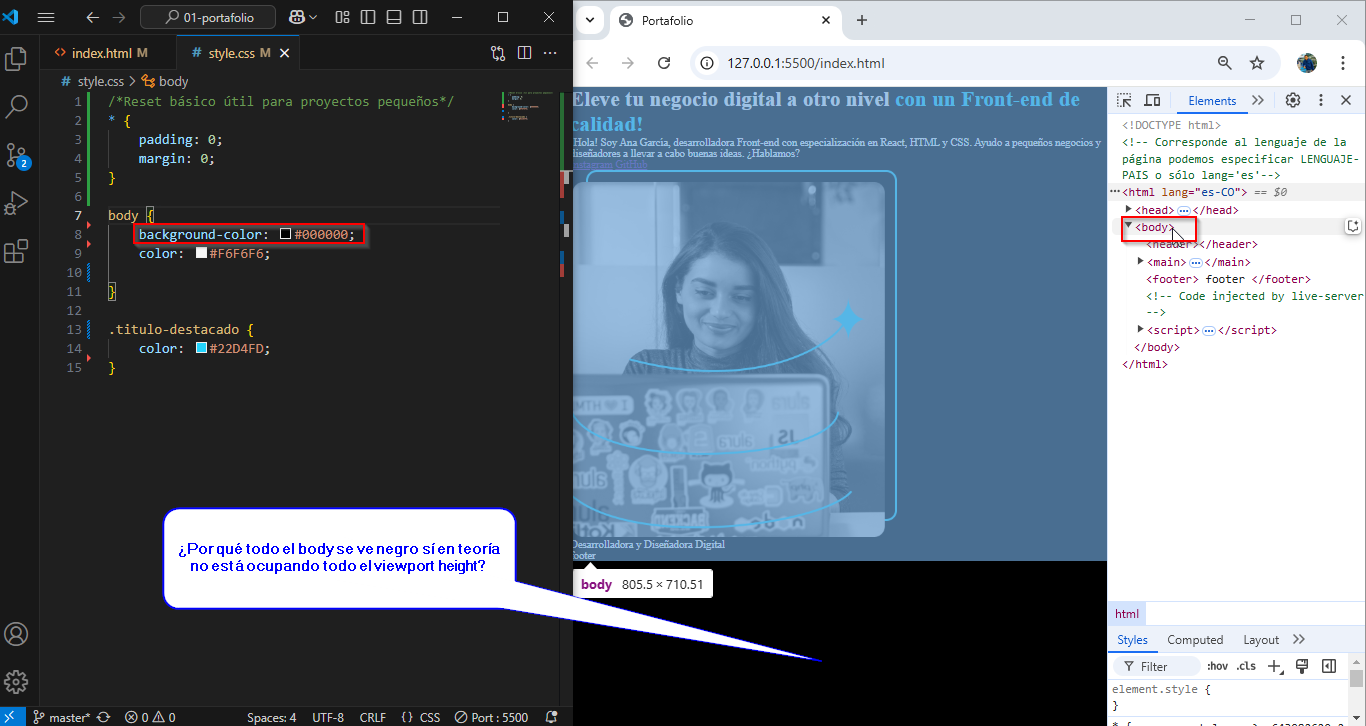Screen dimensions: 1366x726
Task: Go back in VS Code navigation history
Action: click(x=92, y=17)
